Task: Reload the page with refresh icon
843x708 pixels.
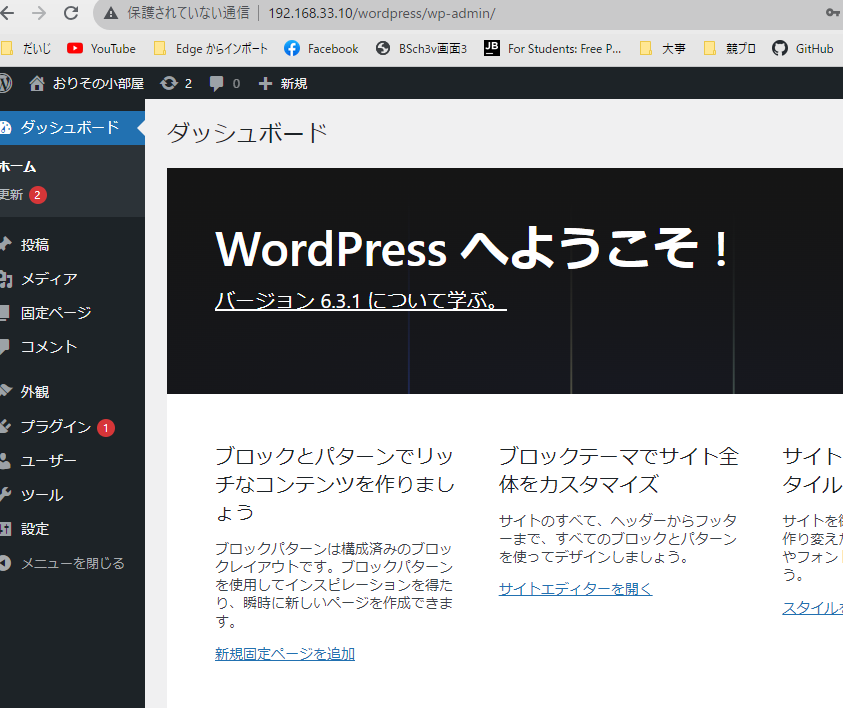Action: click(x=71, y=13)
